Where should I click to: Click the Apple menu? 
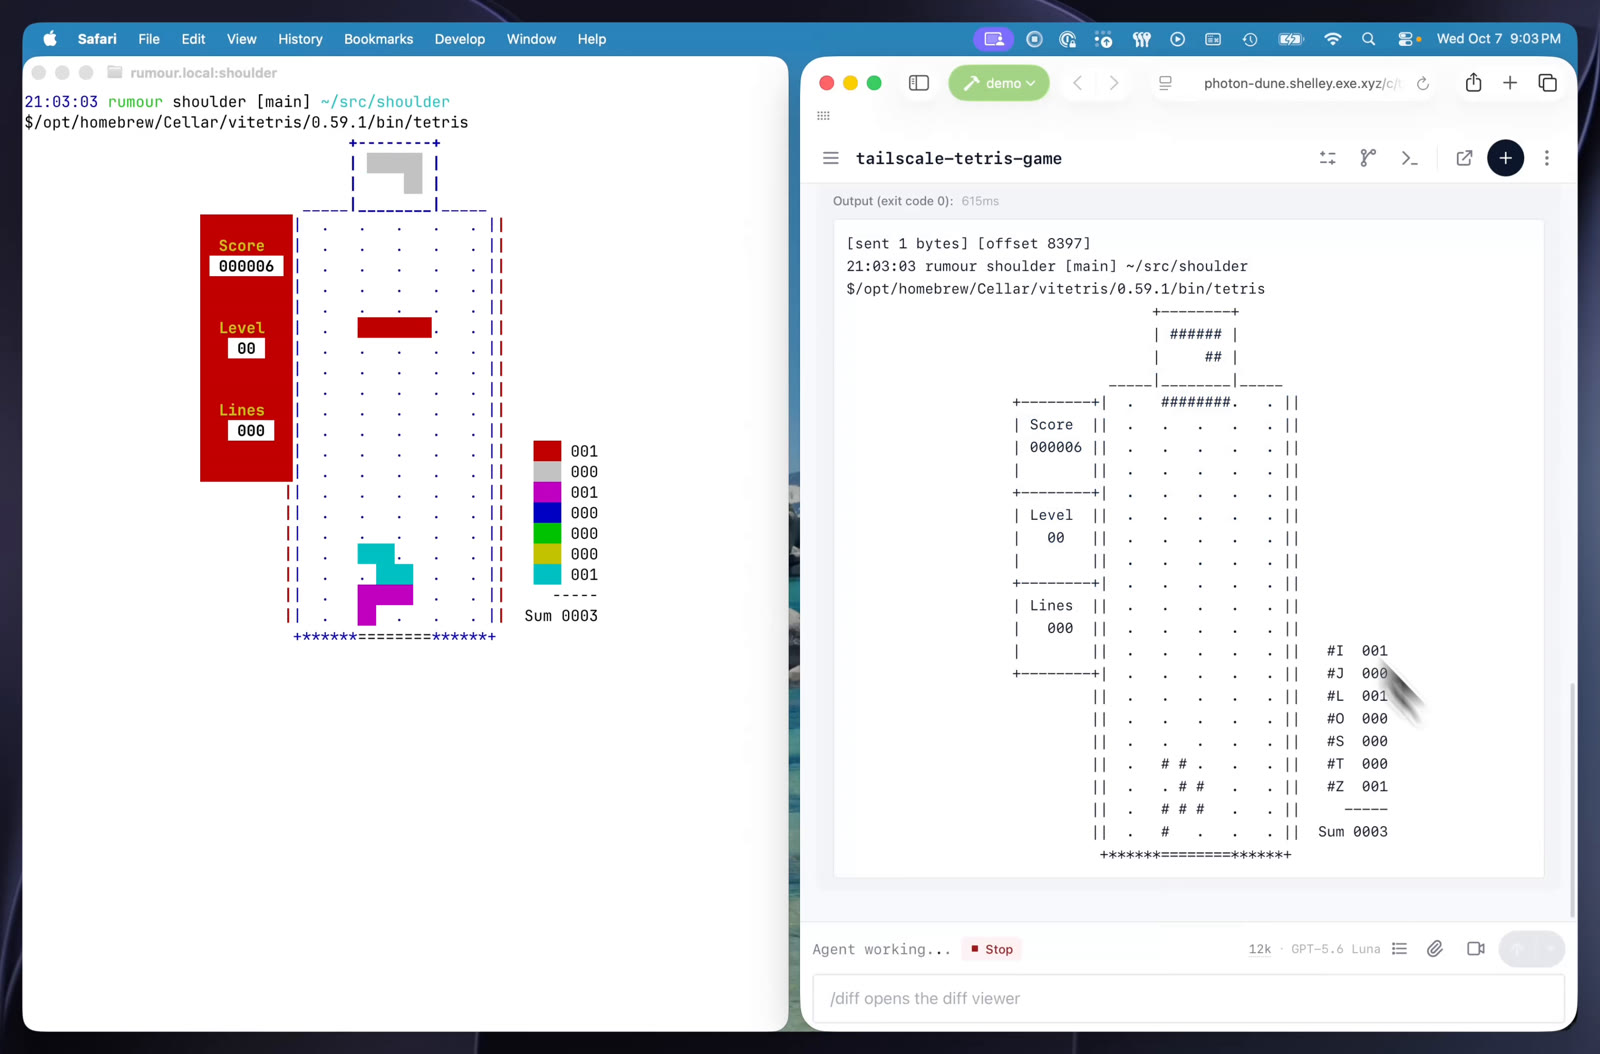[x=50, y=39]
